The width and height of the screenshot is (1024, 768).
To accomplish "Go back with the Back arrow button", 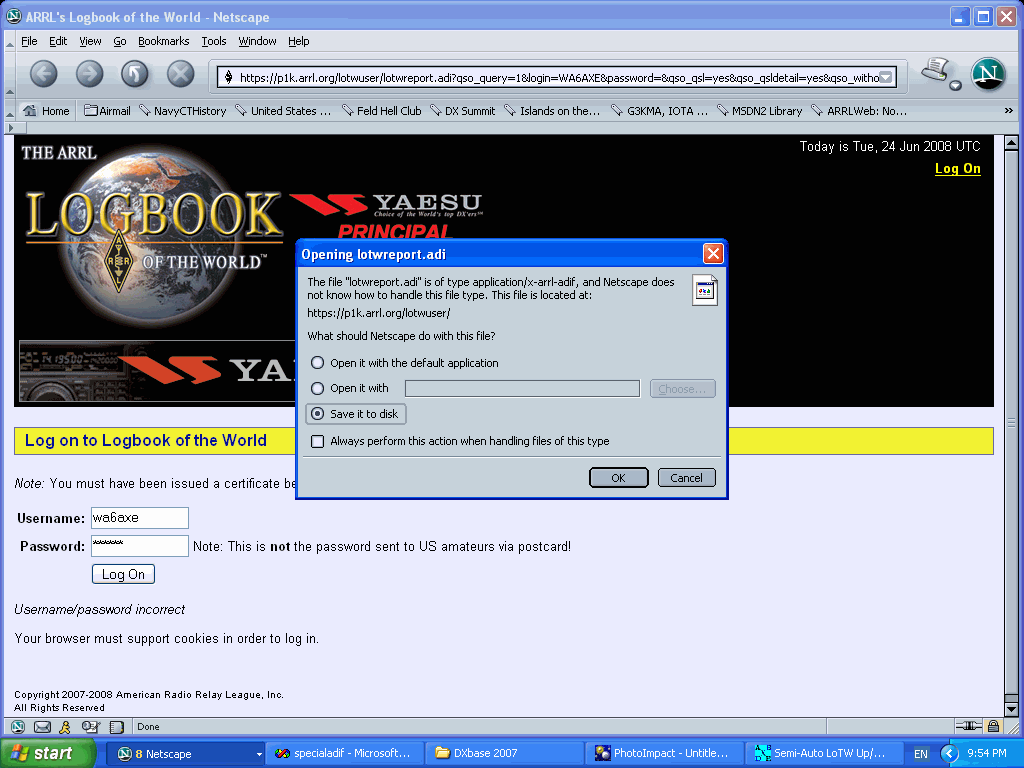I will [44, 74].
